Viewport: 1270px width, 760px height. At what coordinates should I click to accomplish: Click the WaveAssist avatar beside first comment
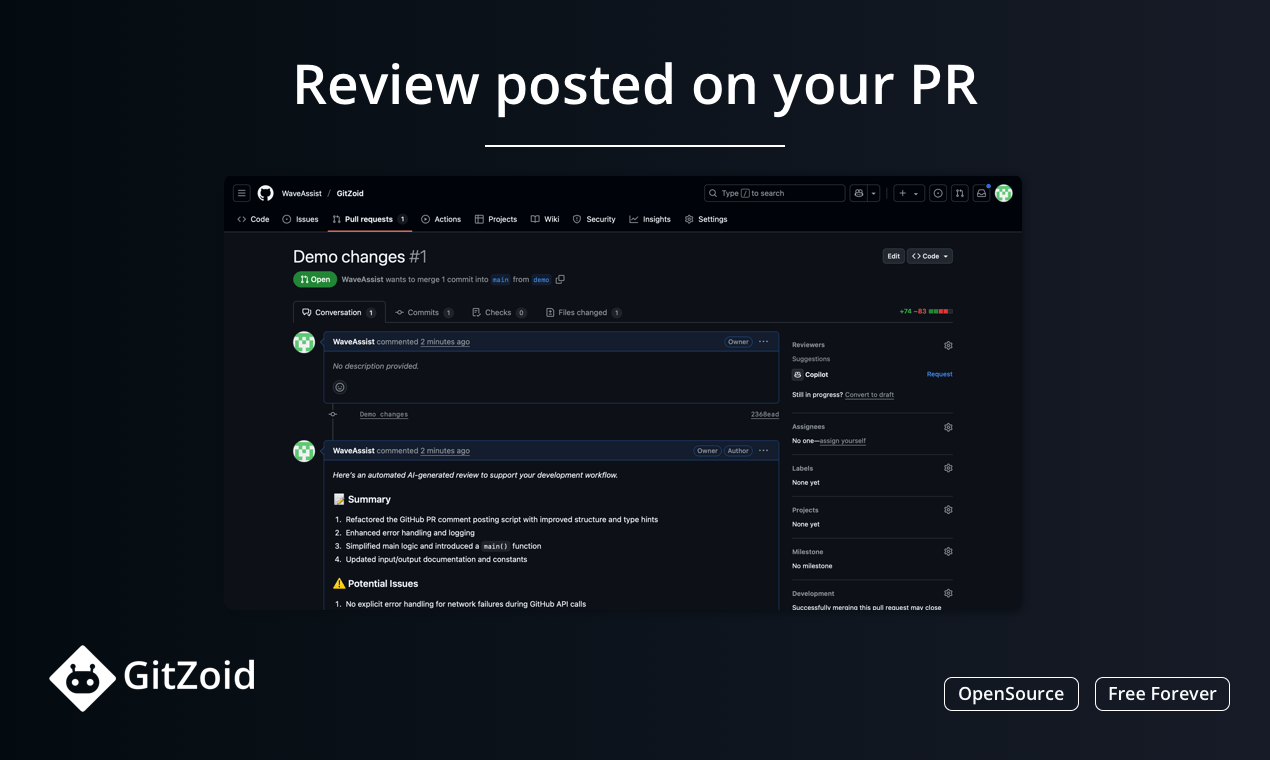(x=304, y=342)
